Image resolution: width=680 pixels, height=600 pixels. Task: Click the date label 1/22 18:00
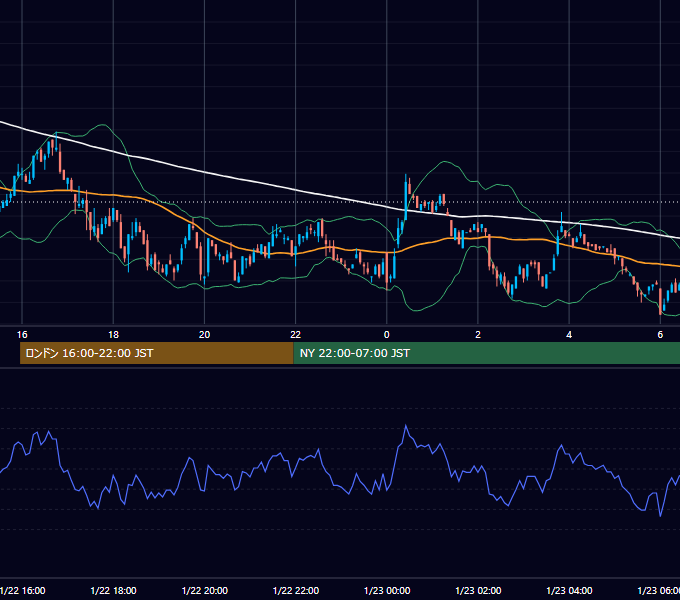113,590
